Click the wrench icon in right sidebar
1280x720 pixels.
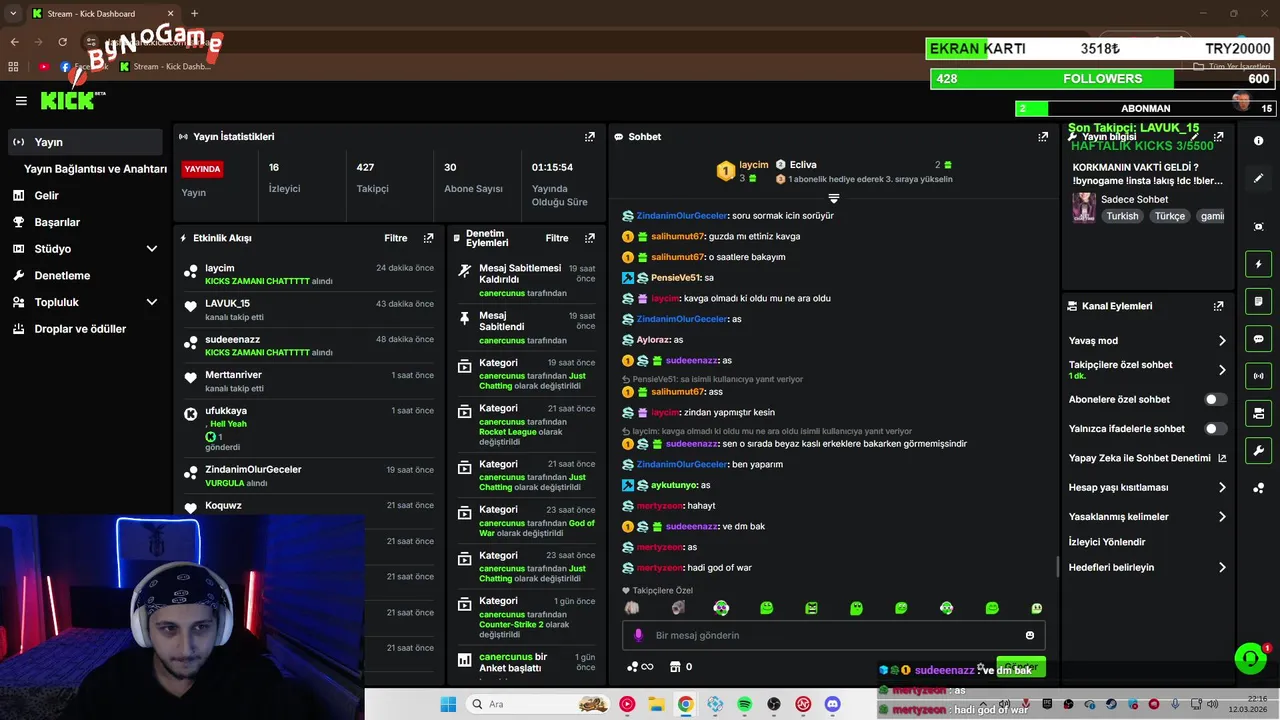(x=1259, y=451)
